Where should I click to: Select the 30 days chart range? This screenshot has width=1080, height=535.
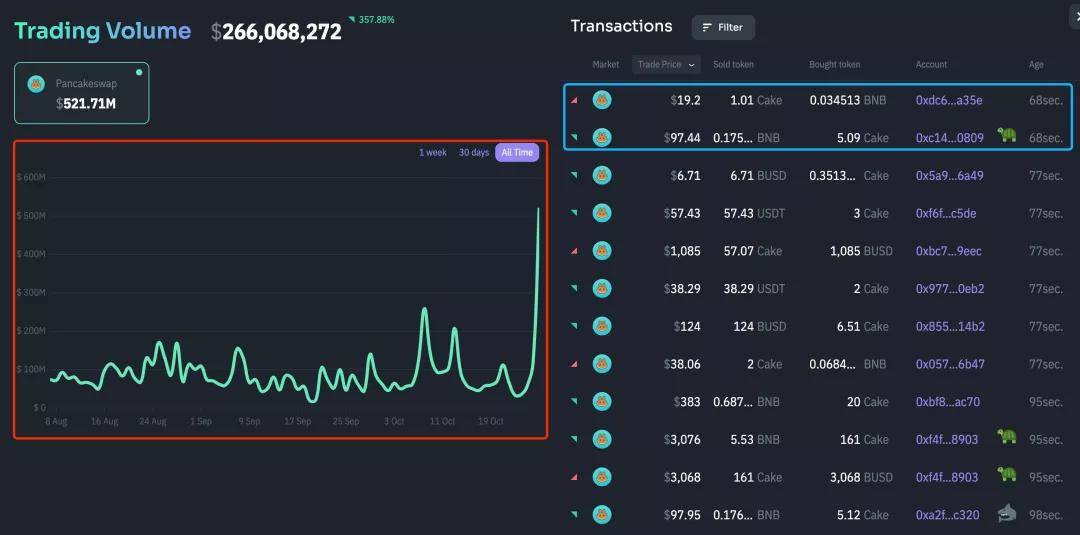[474, 153]
